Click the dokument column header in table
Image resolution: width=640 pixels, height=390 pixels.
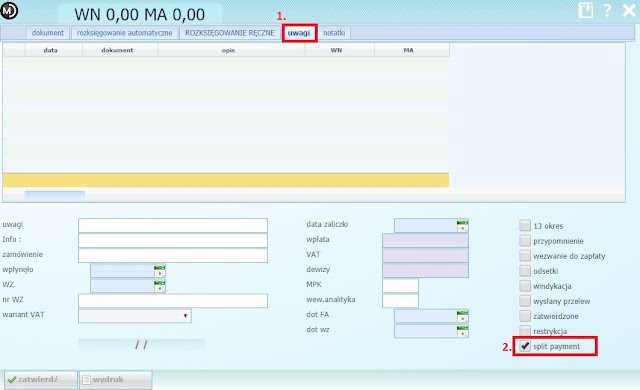pos(120,50)
